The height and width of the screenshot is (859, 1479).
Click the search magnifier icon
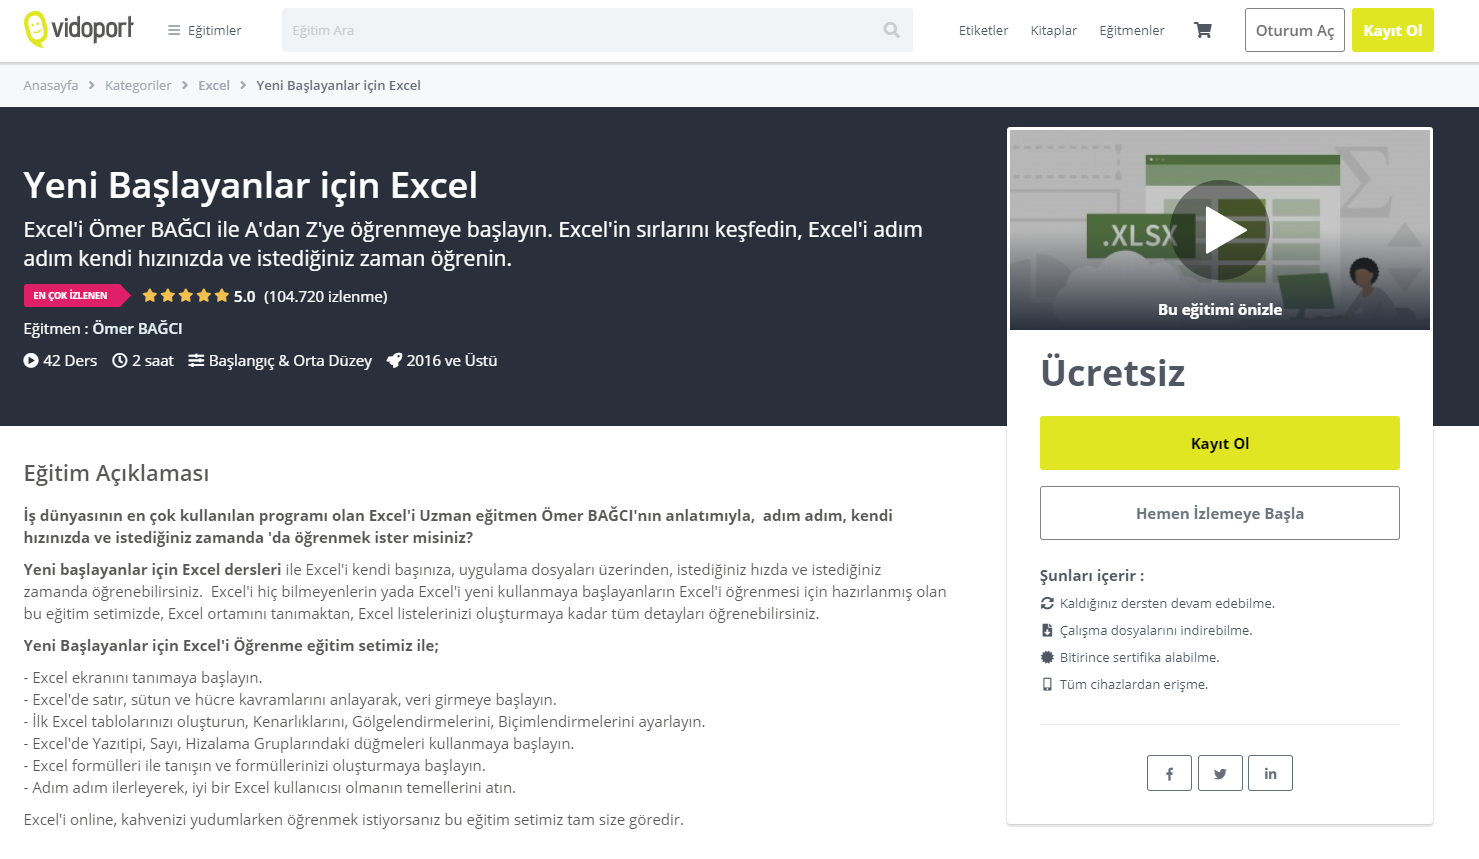[x=892, y=30]
